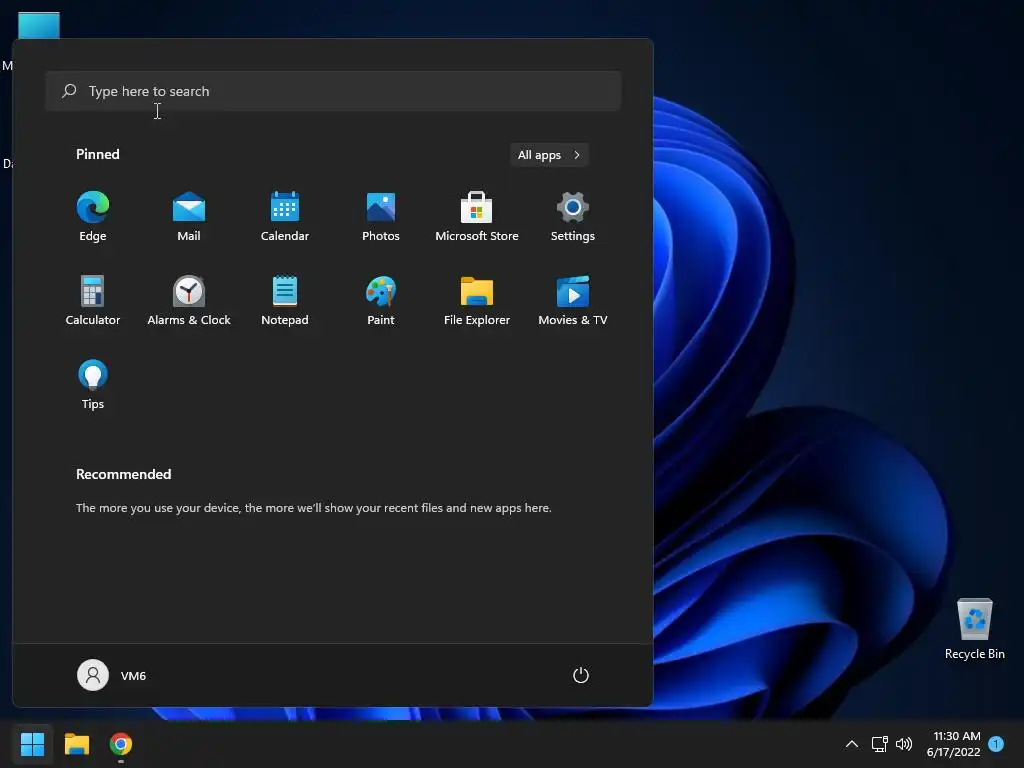Viewport: 1024px width, 768px height.
Task: Expand the hidden system tray icons
Action: click(x=852, y=744)
